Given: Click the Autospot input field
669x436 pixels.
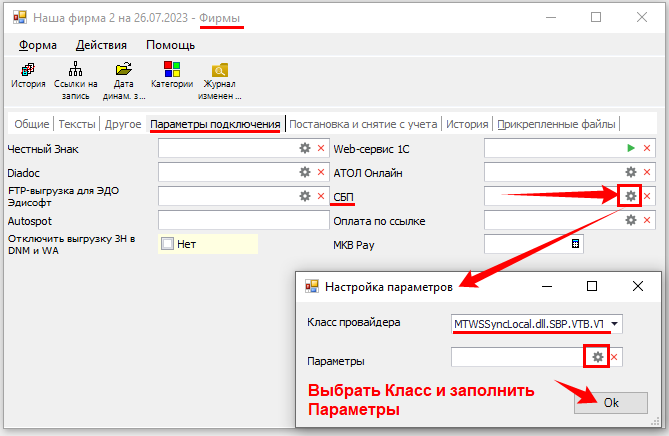Looking at the screenshot, I should pos(243,220).
